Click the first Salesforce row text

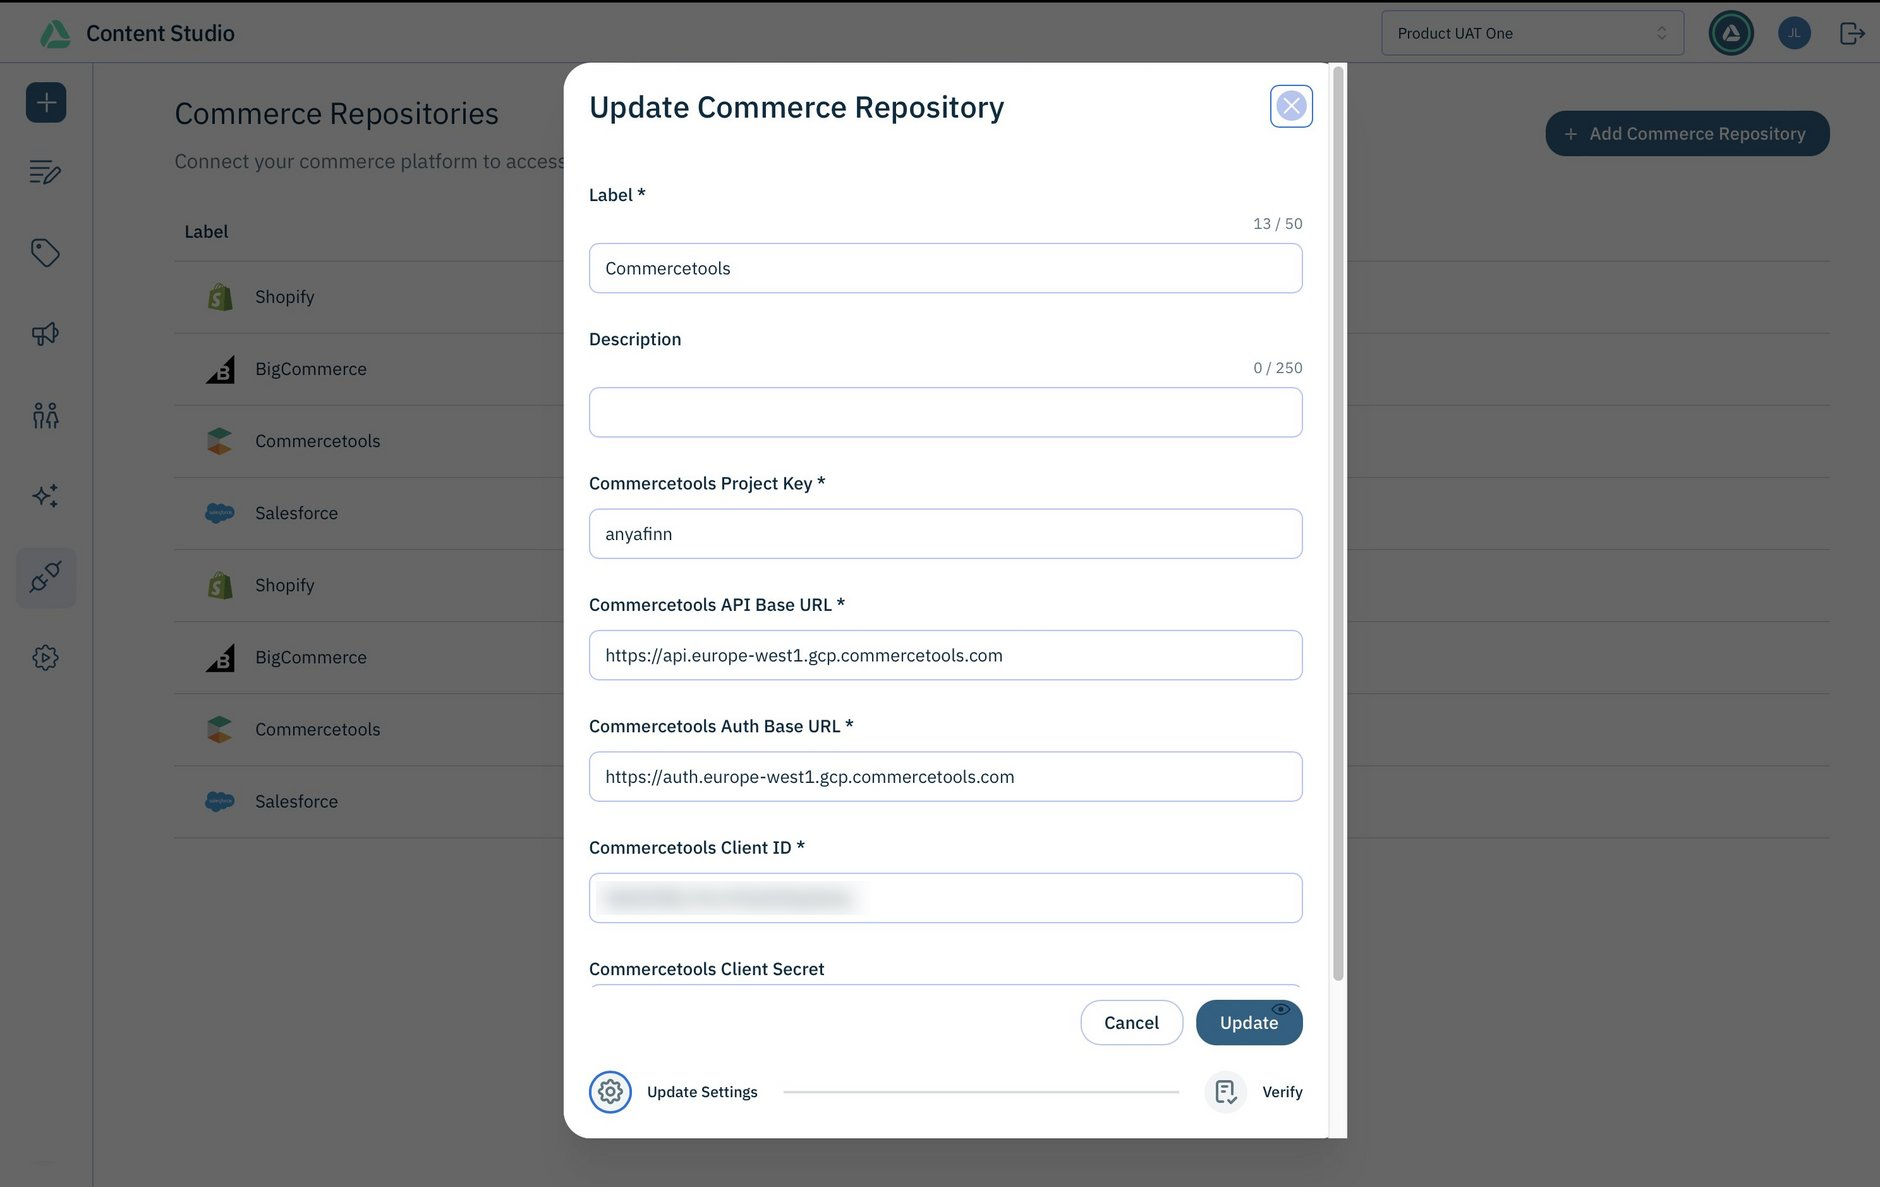click(296, 513)
